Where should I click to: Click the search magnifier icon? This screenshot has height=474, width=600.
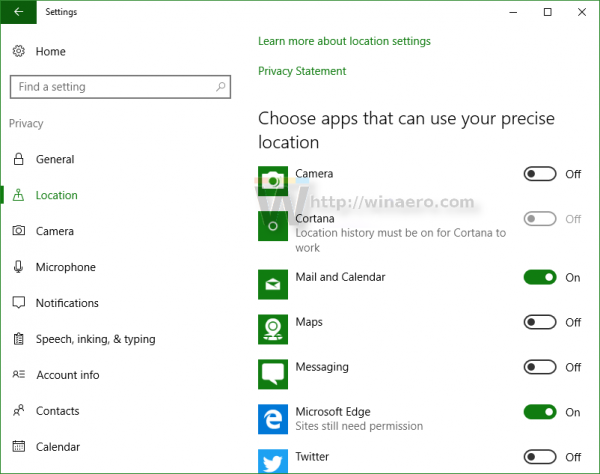pyautogui.click(x=220, y=87)
